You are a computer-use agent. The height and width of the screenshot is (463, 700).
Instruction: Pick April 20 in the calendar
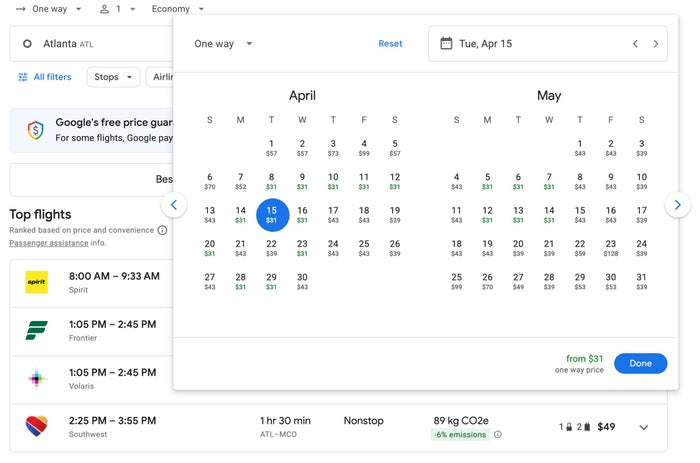tap(210, 248)
